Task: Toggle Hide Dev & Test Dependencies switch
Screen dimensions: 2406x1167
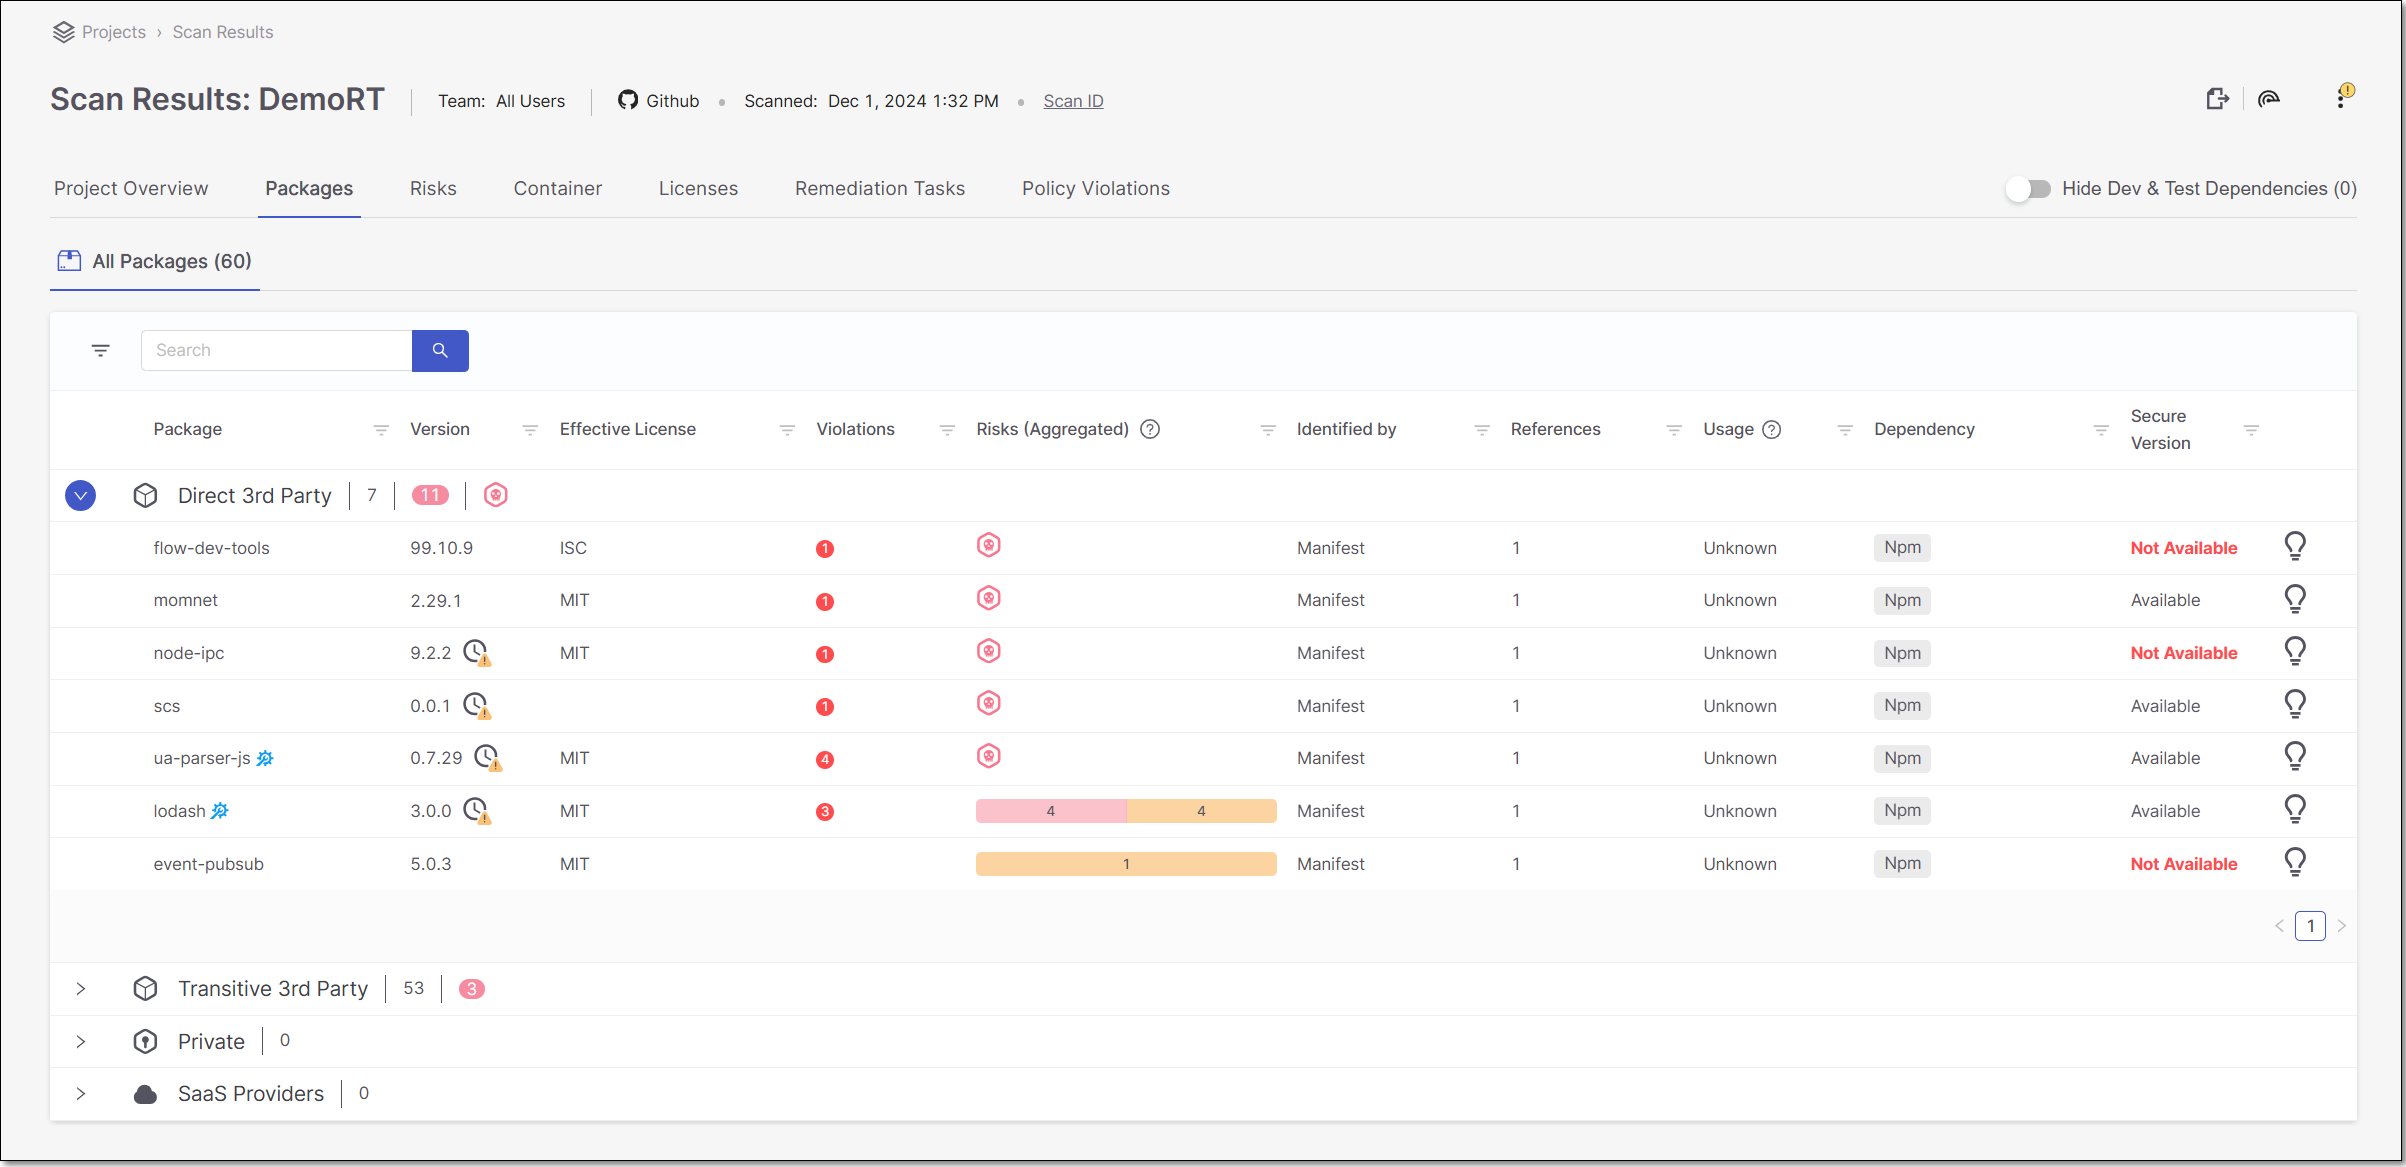Action: pos(2028,189)
